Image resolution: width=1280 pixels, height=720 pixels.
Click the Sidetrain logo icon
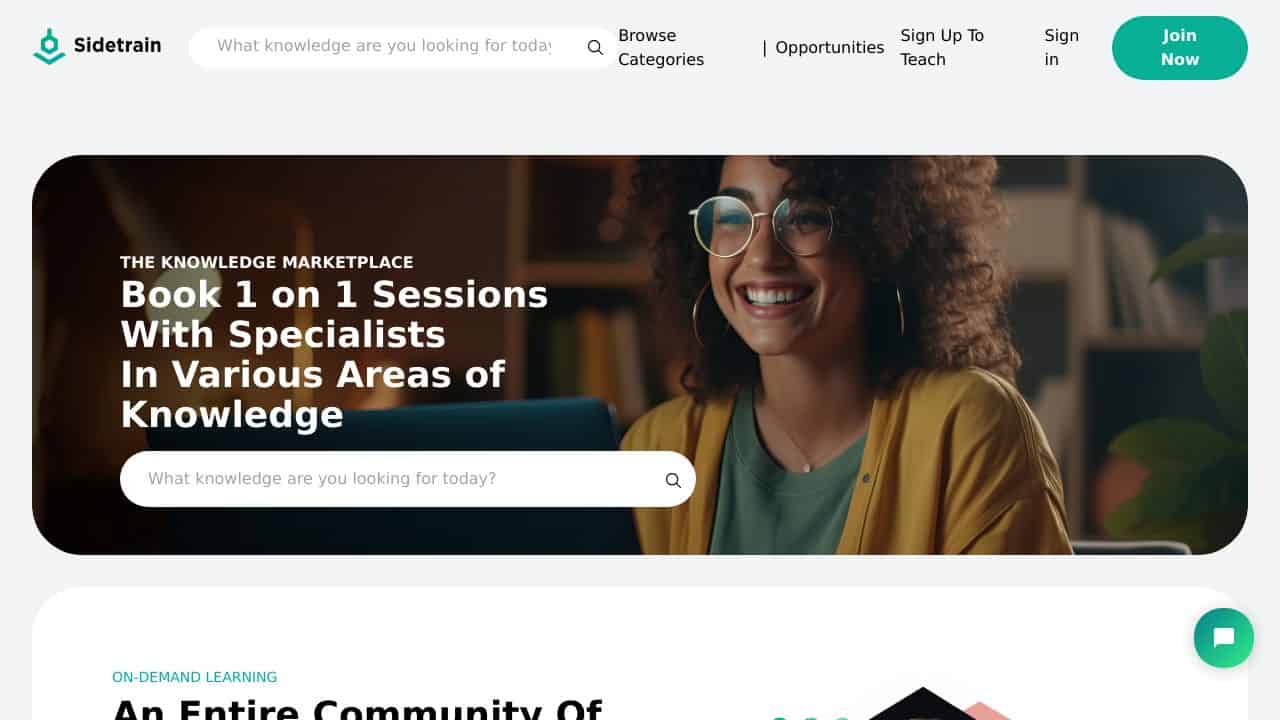(x=49, y=46)
